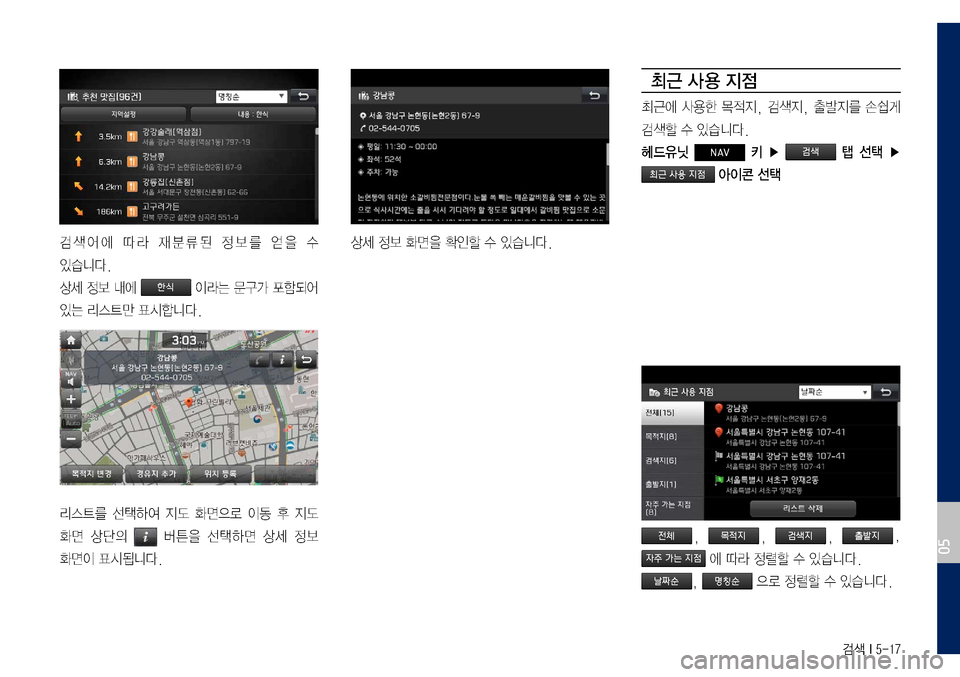
Task: Select the 검색지(6) tab
Action: click(x=672, y=460)
